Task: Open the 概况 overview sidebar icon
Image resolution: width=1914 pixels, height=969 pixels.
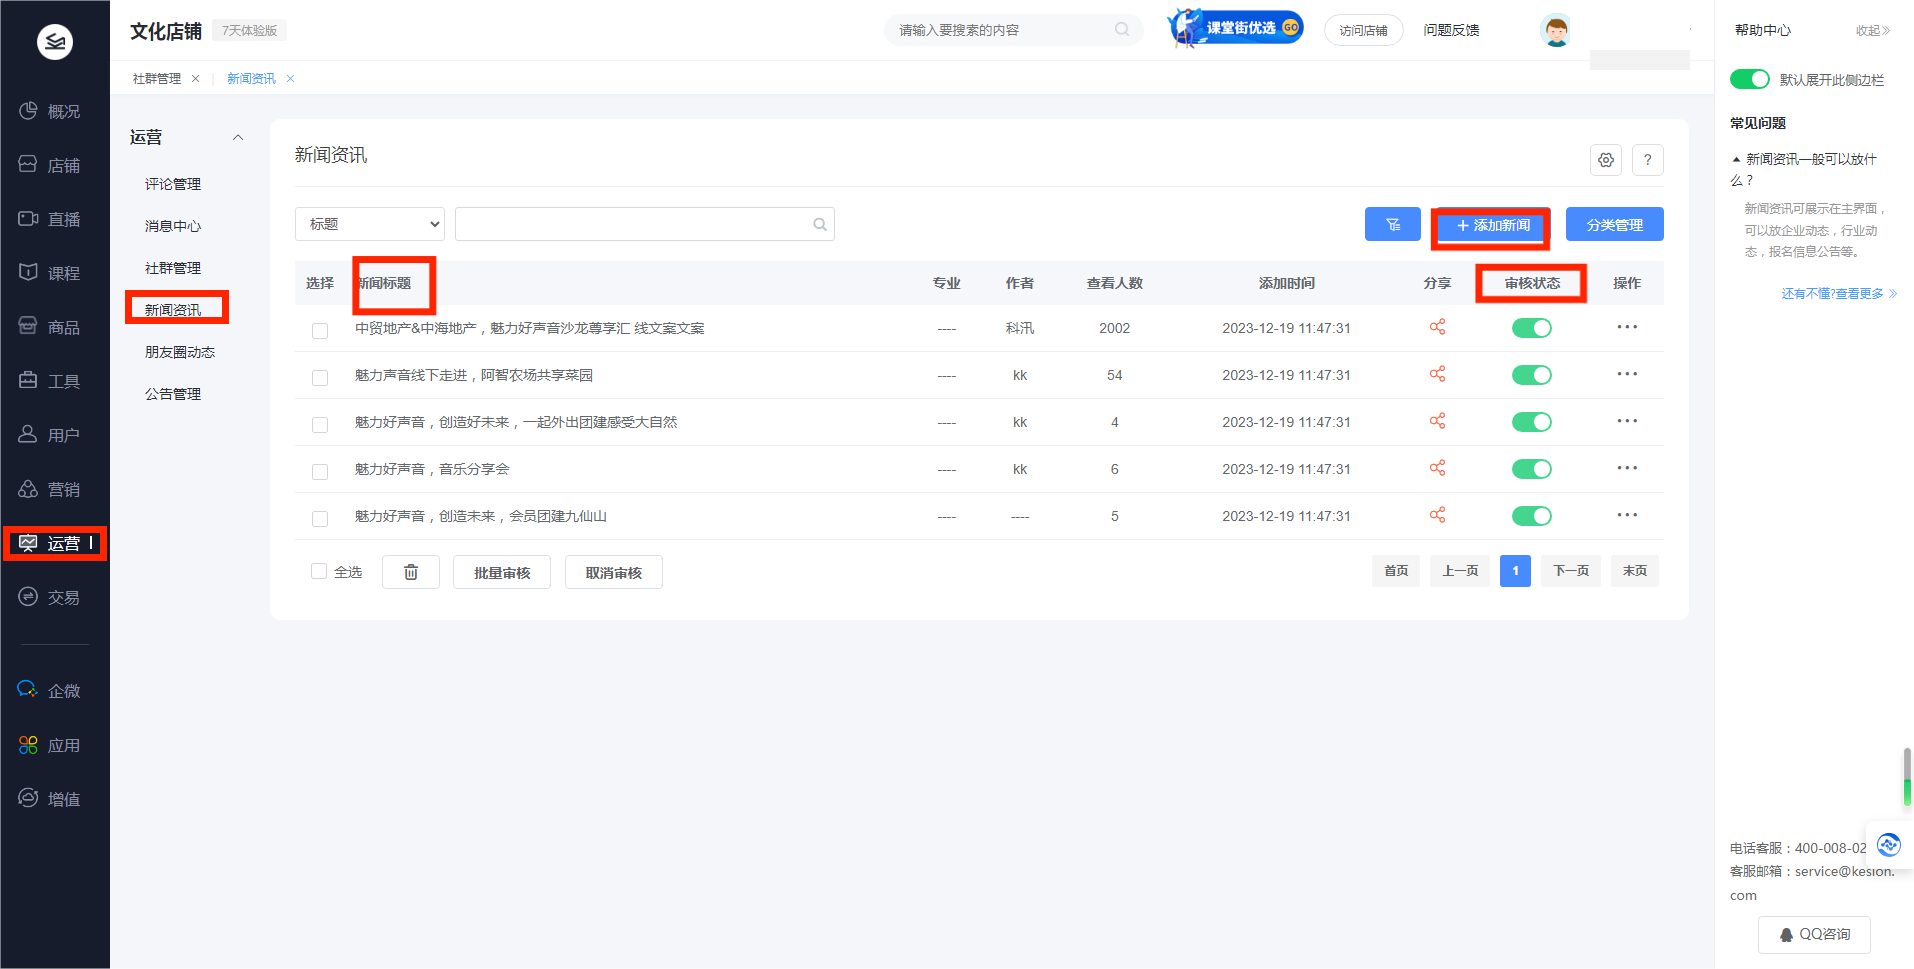Action: click(28, 111)
